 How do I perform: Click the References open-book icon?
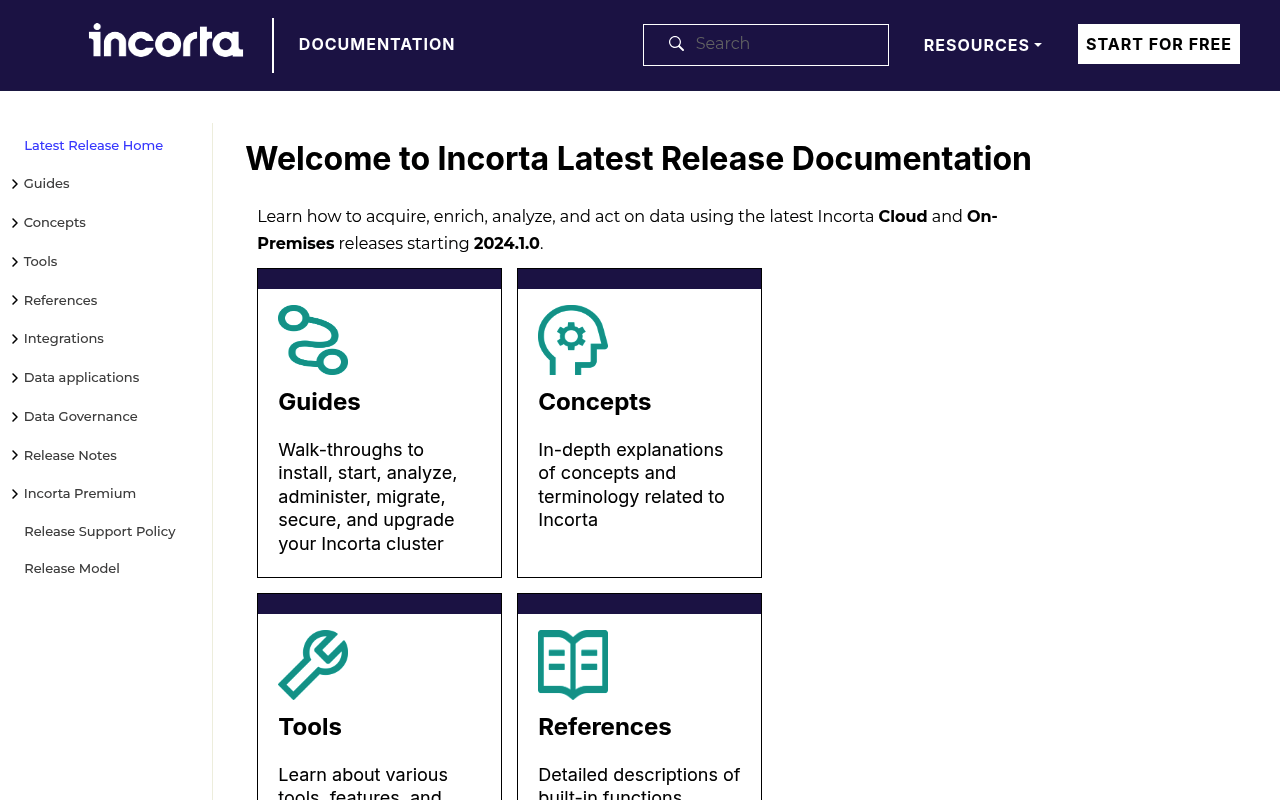(573, 665)
